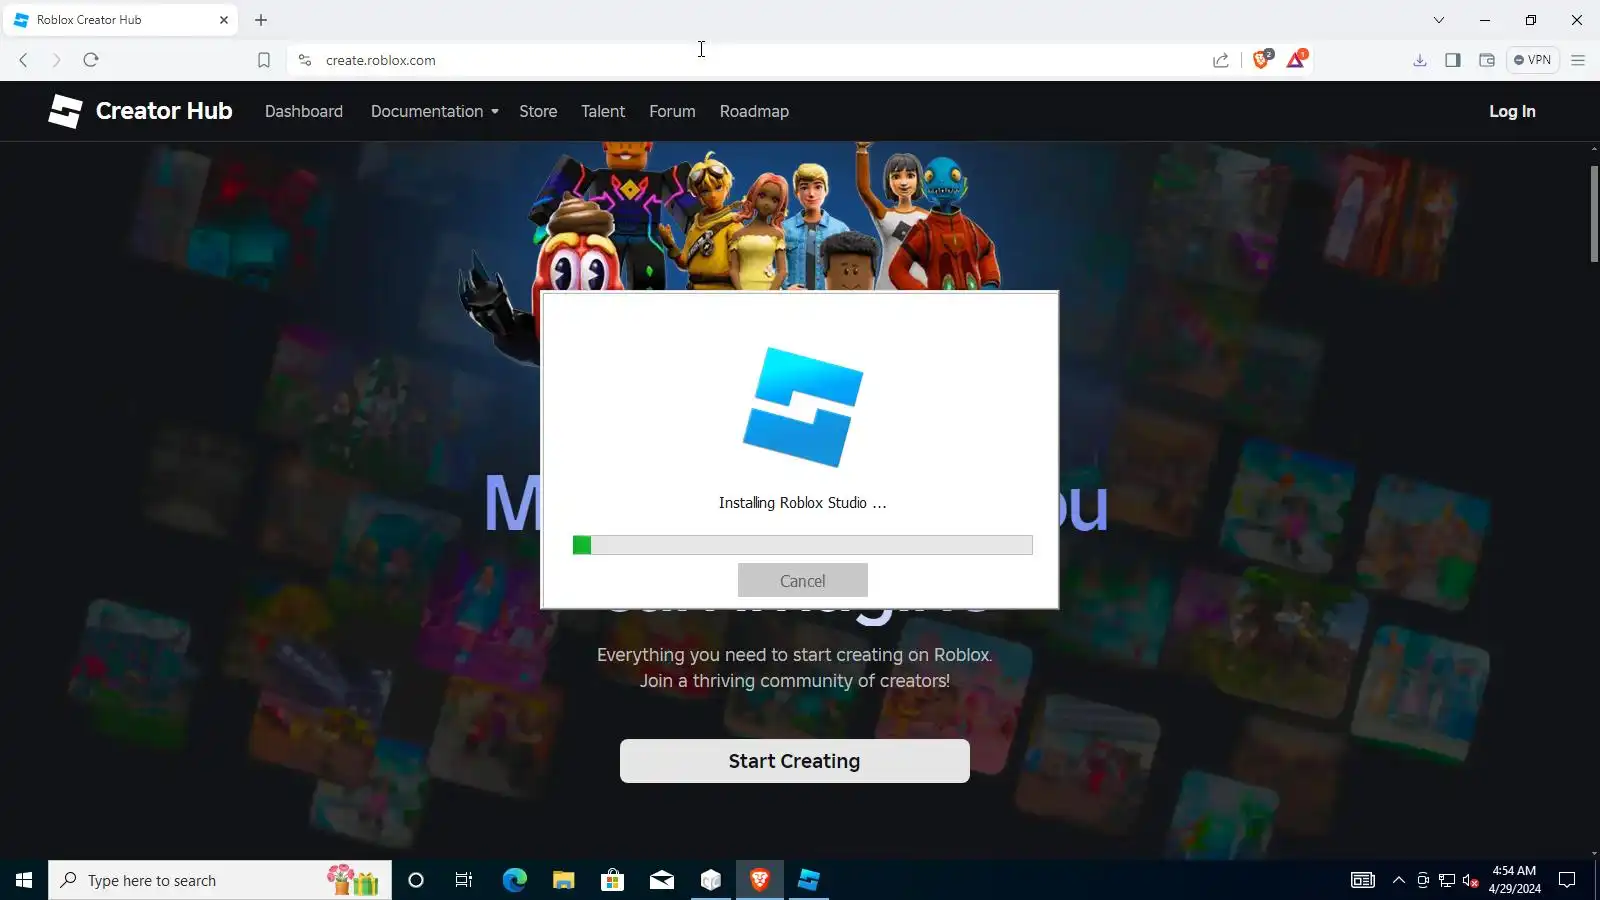This screenshot has width=1600, height=900.
Task: Open the browser hamburger menu
Action: [1578, 60]
